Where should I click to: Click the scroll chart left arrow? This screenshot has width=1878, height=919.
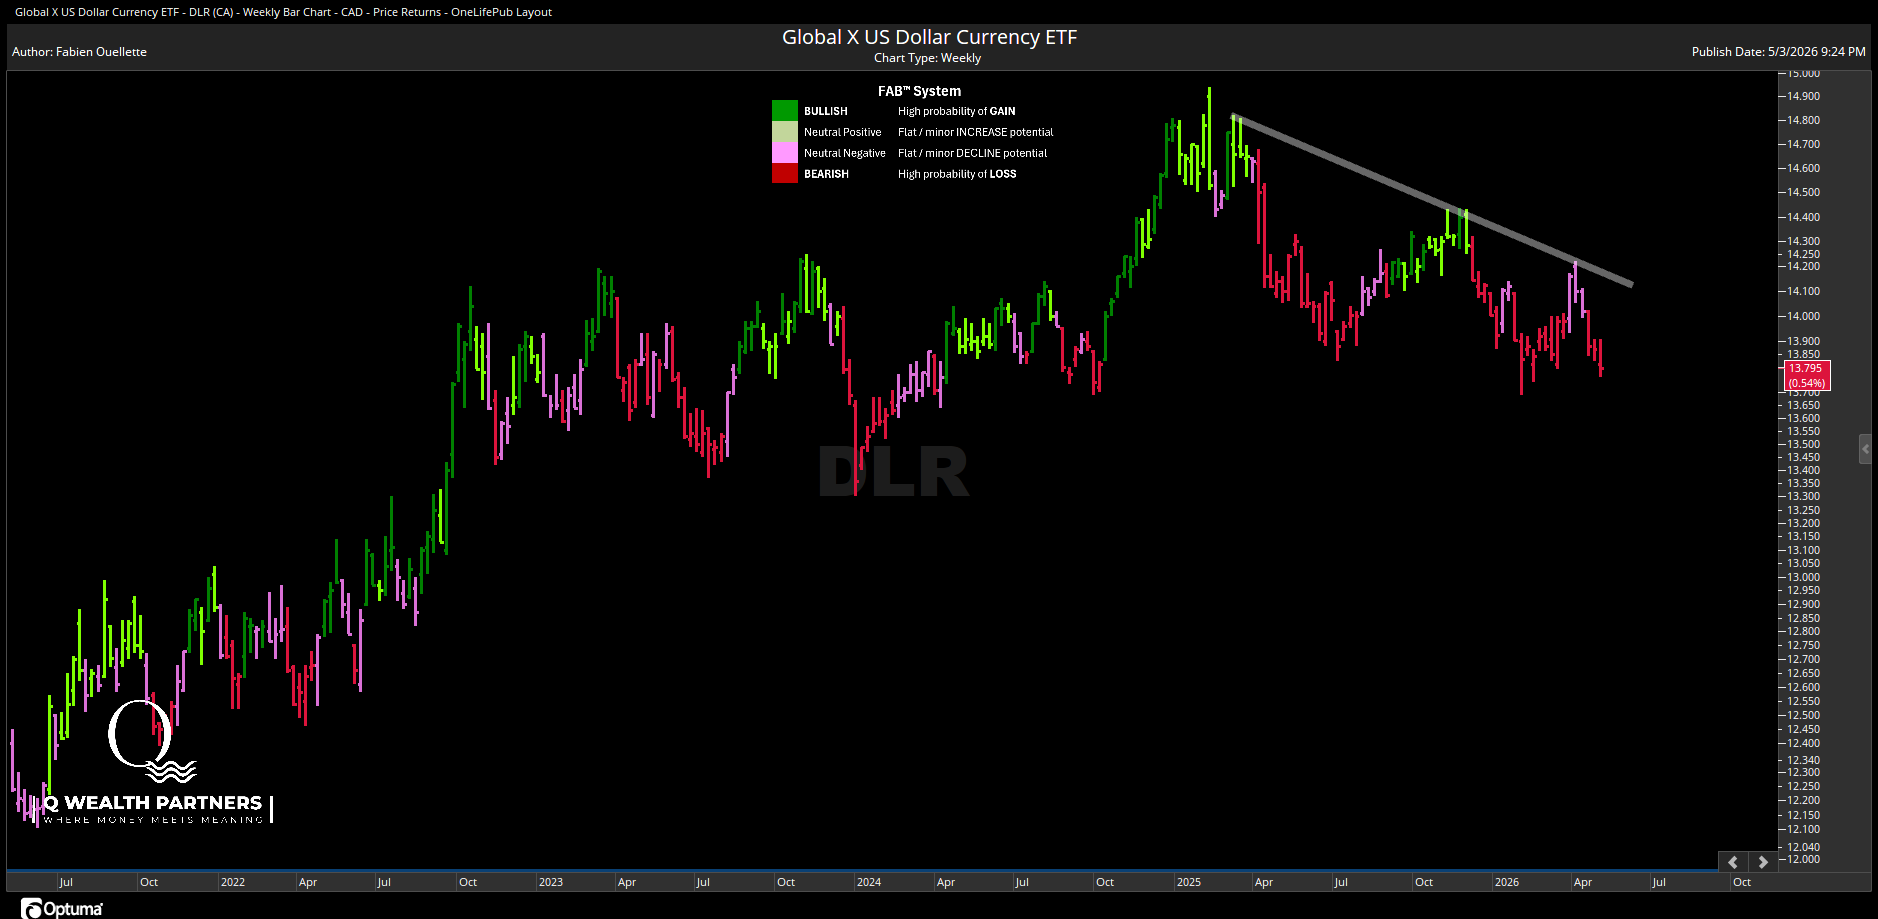click(x=1733, y=862)
